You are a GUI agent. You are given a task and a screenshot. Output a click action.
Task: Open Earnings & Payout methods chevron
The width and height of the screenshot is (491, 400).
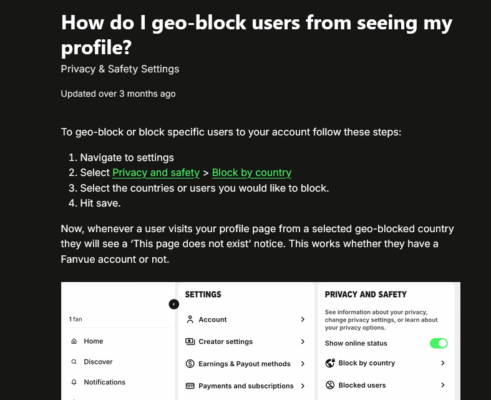pyautogui.click(x=303, y=364)
